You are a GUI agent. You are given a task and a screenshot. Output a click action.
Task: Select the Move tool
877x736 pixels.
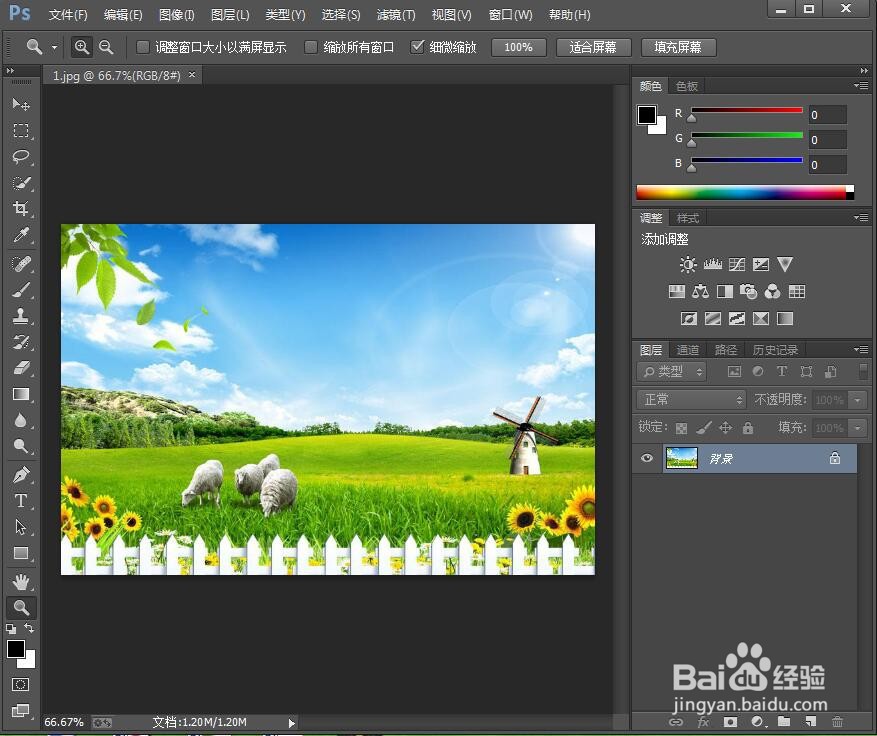(21, 105)
